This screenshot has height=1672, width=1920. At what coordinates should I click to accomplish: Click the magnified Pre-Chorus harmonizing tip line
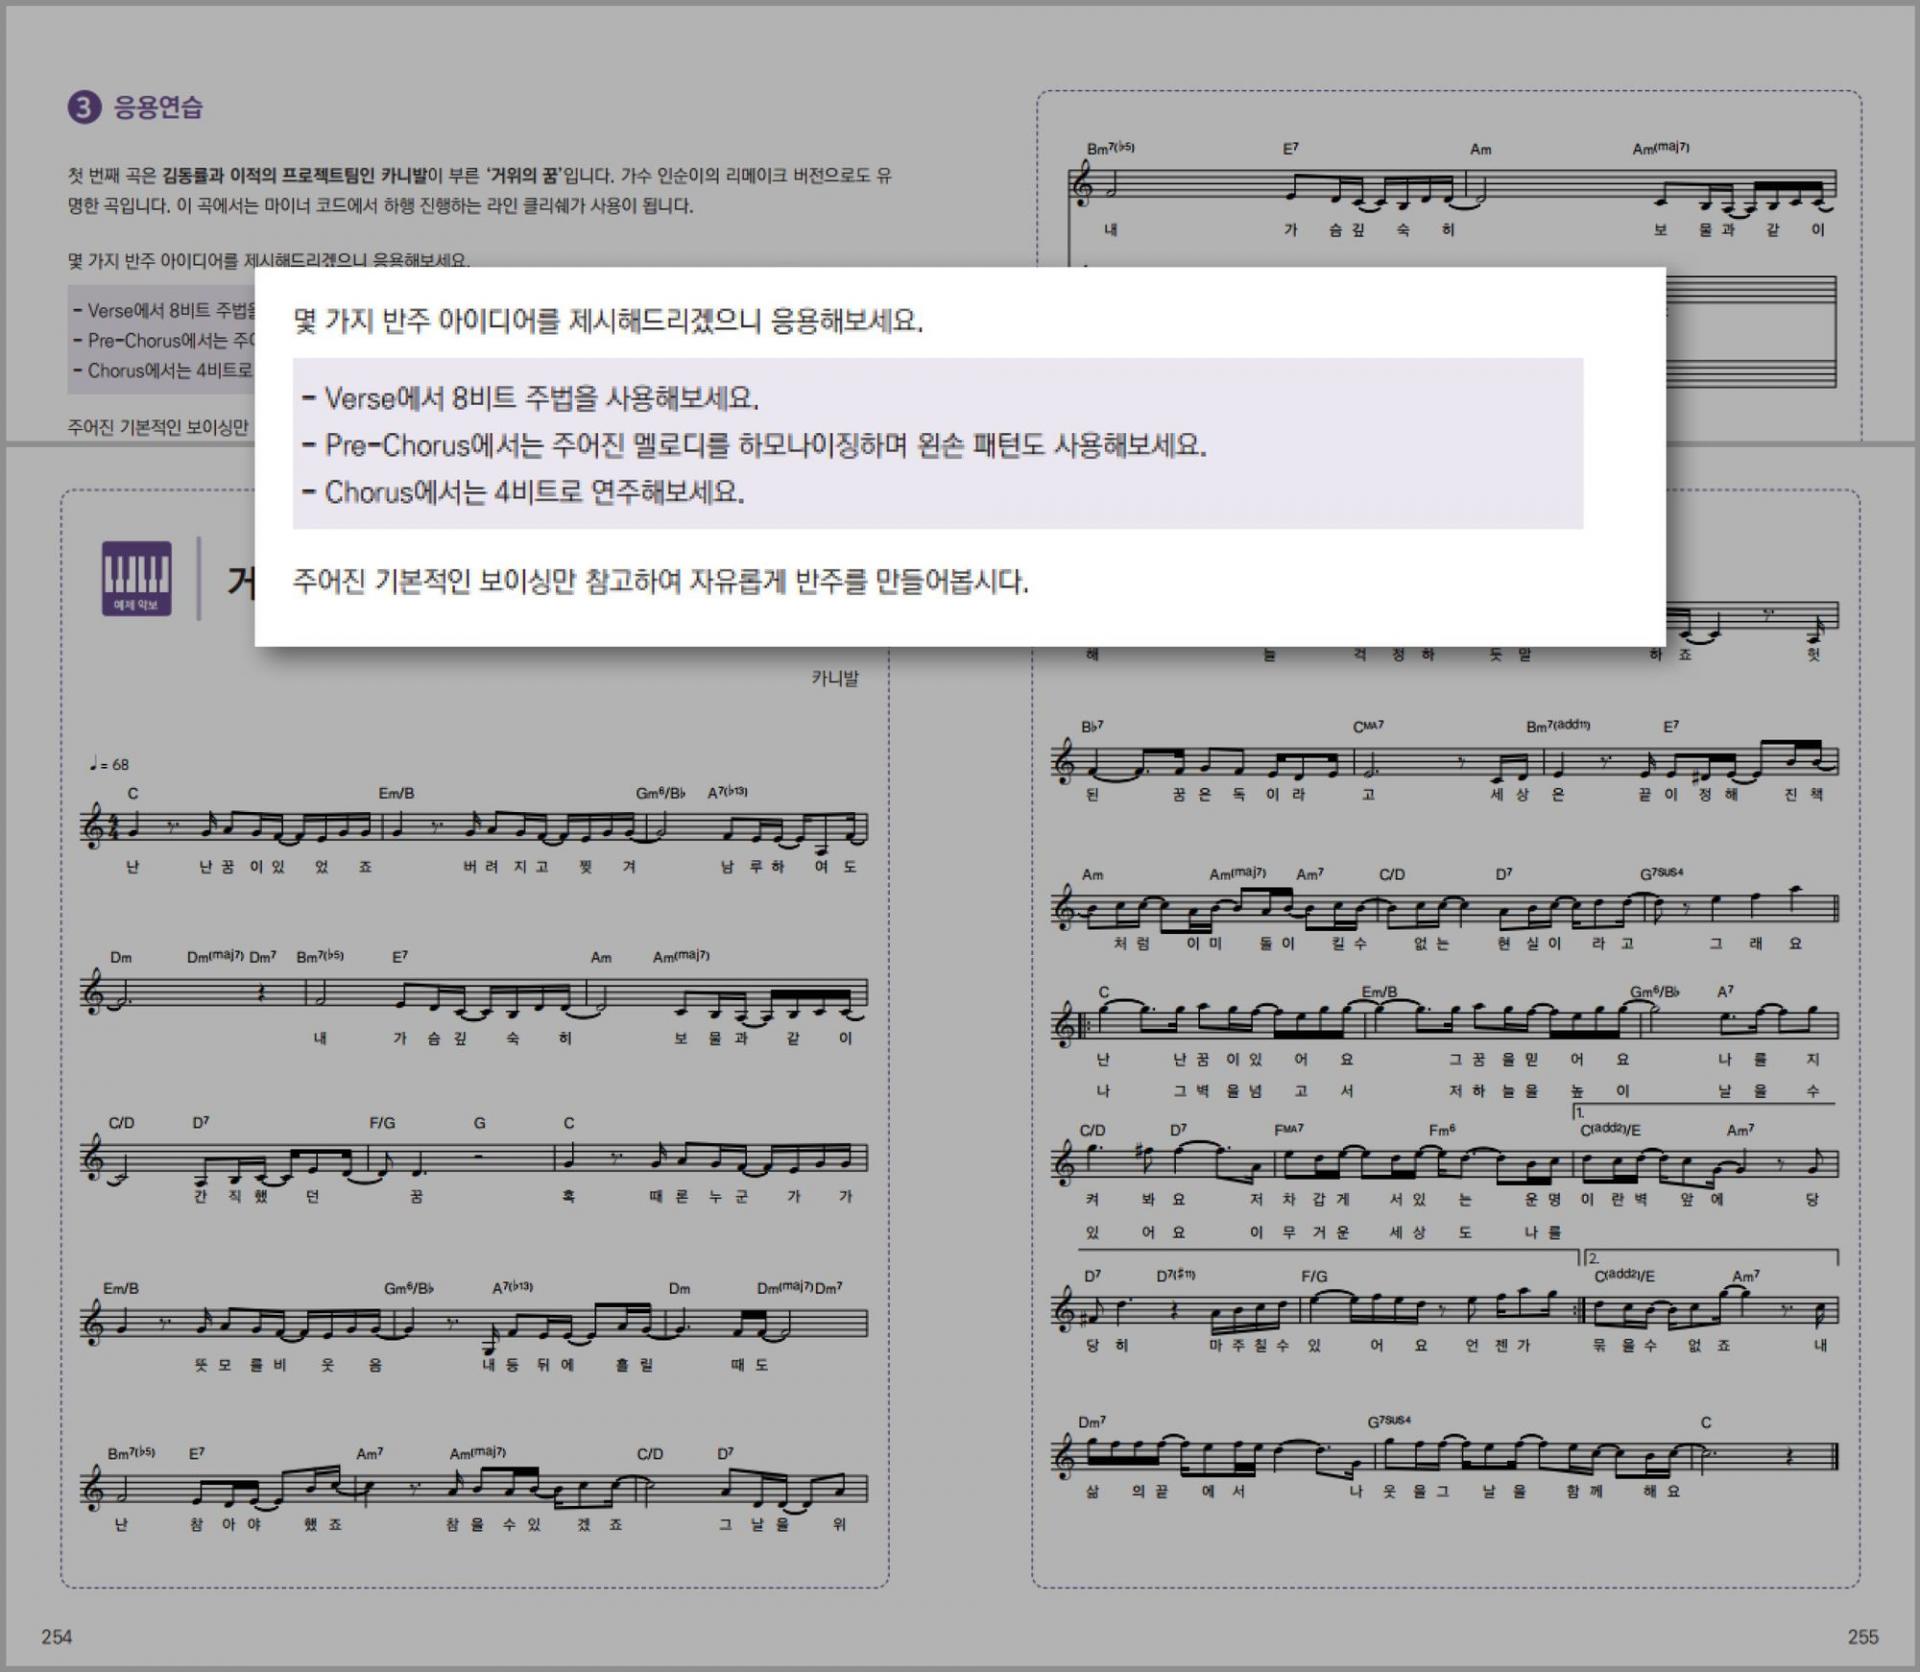(x=754, y=445)
